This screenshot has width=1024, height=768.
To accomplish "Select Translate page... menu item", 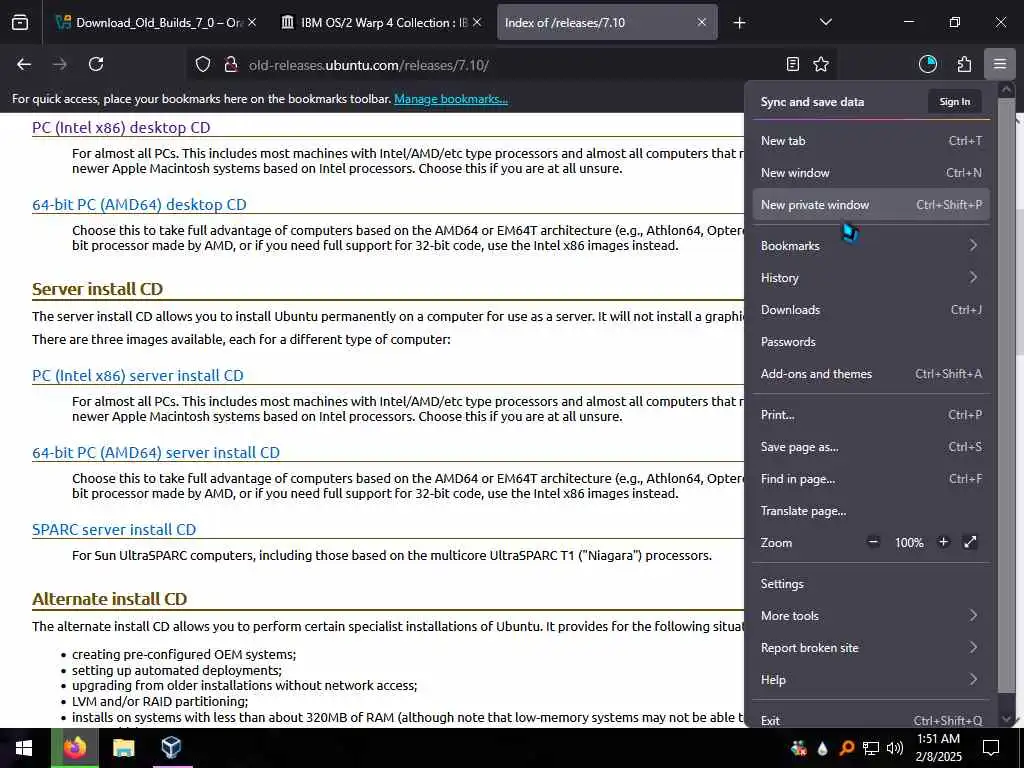I will 871,511.
